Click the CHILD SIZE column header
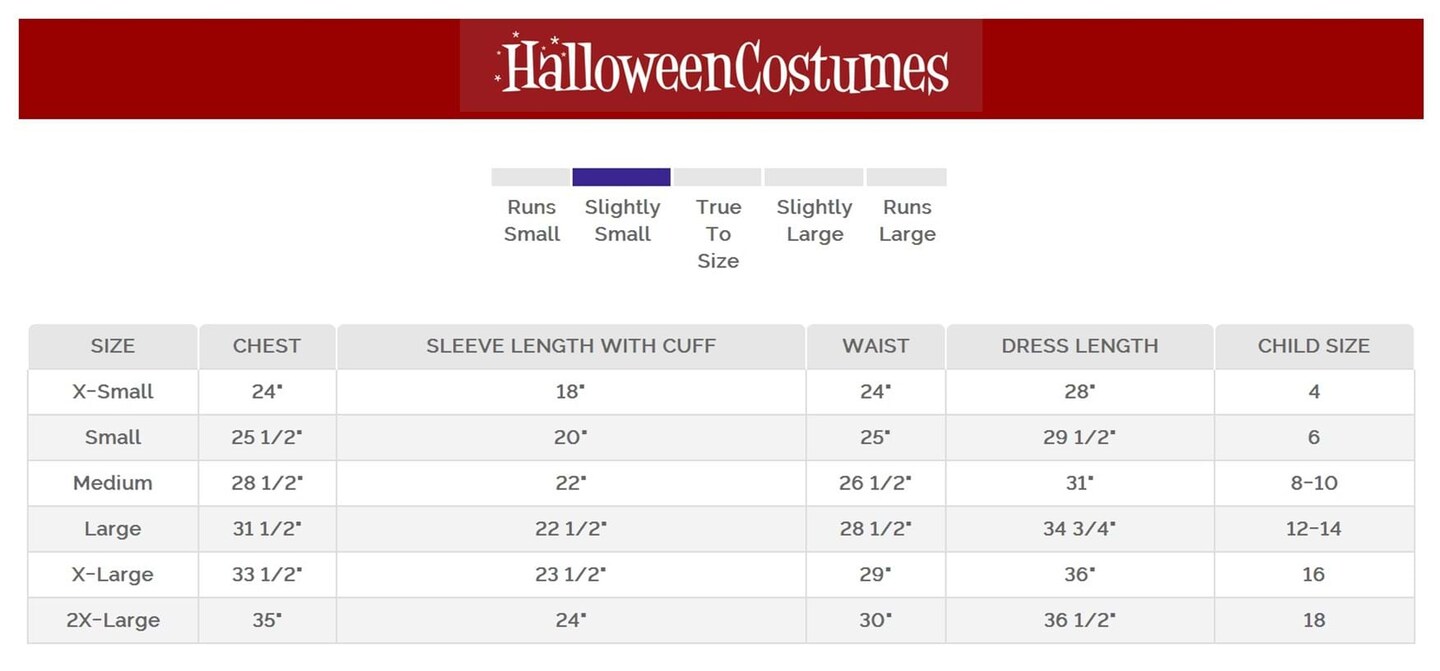The height and width of the screenshot is (671, 1440). [x=1314, y=346]
